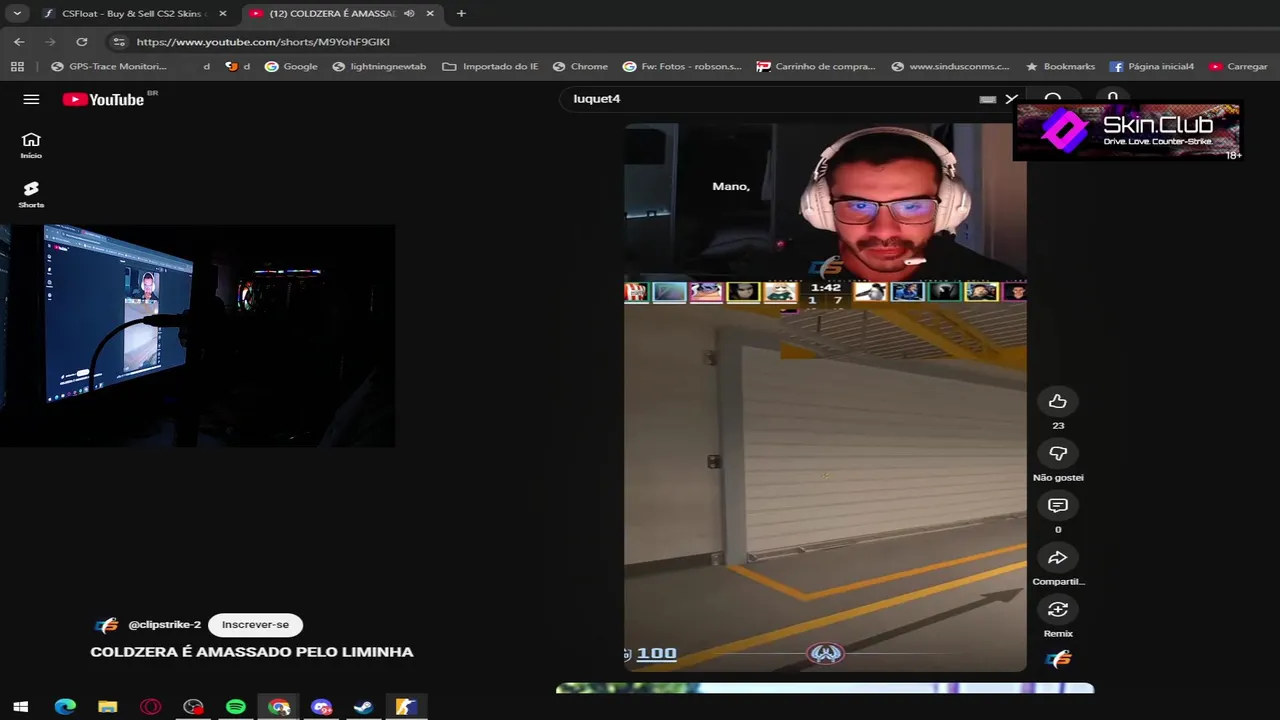Open the on-screen keyboard in search box

[987, 99]
